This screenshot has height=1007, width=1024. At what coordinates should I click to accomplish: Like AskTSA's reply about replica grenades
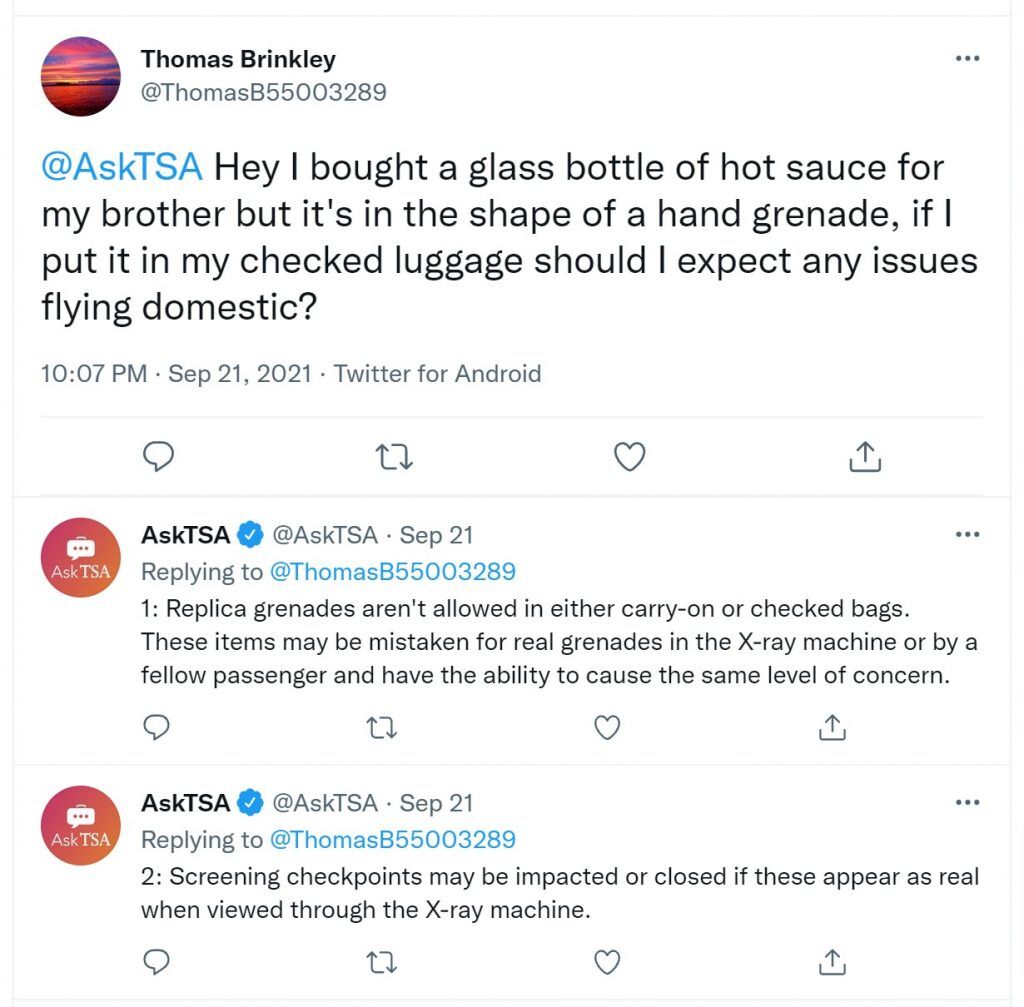point(607,727)
